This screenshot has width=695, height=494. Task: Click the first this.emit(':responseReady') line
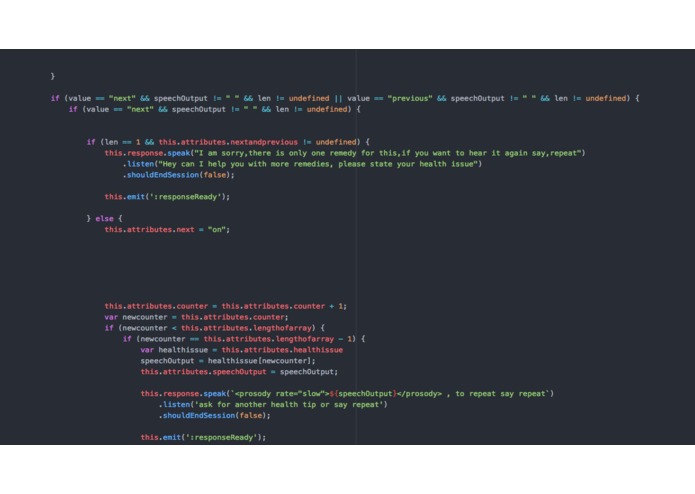click(x=167, y=197)
